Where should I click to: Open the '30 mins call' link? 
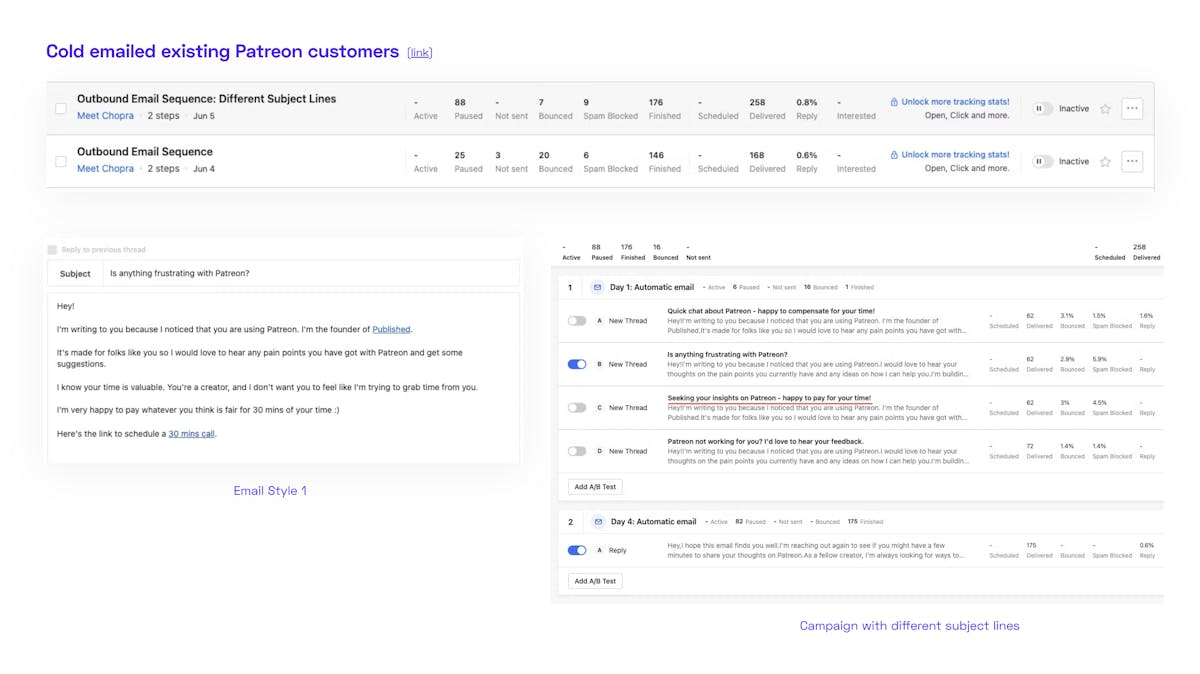(191, 434)
